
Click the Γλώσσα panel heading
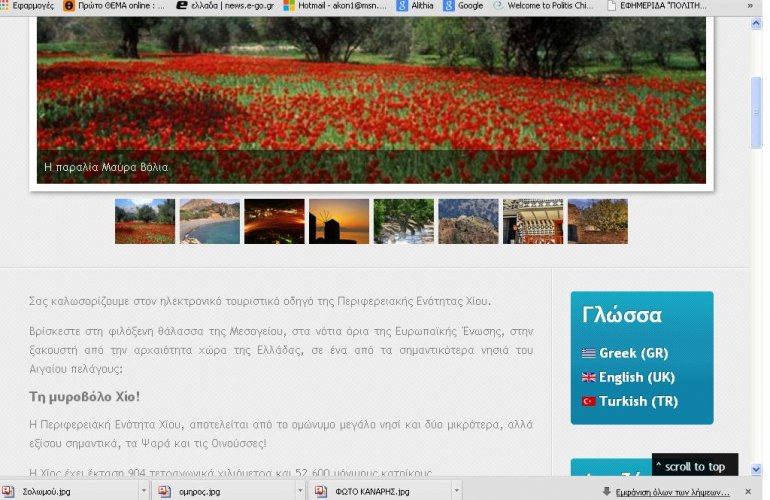[x=622, y=315]
